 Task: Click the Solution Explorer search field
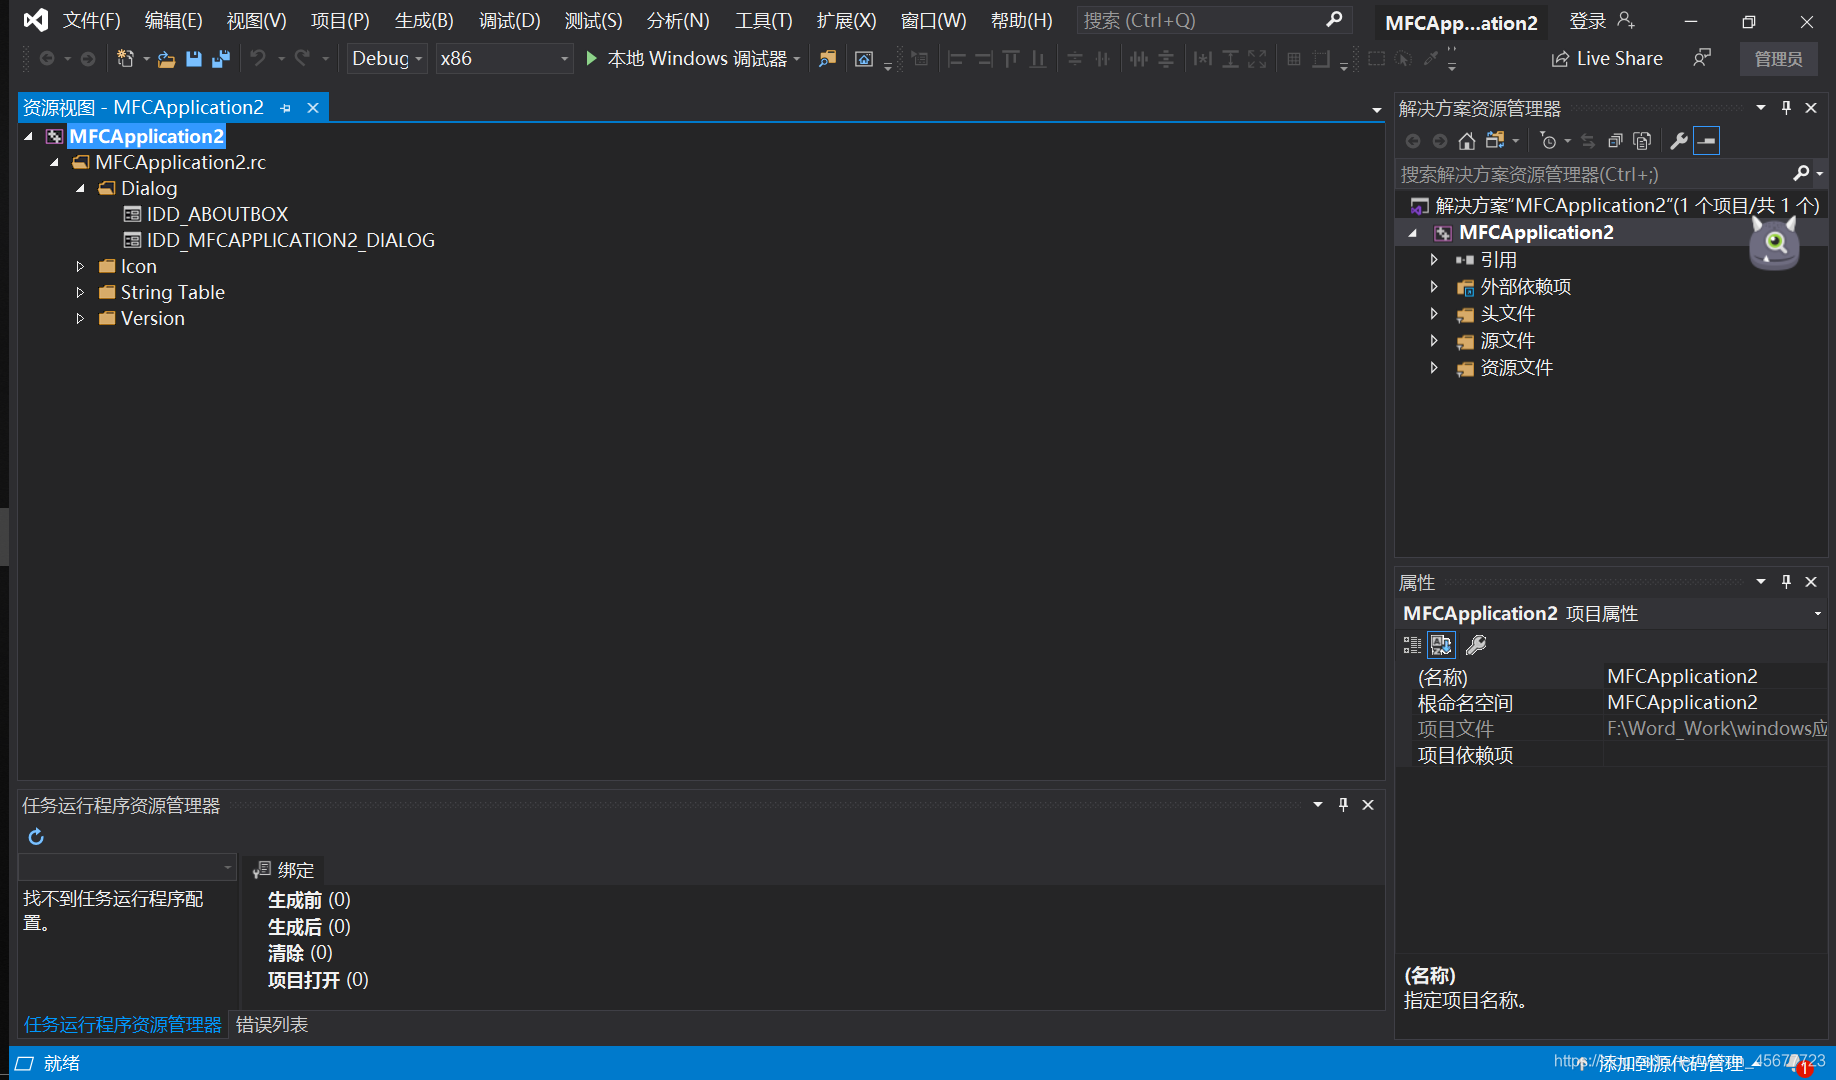click(1592, 174)
